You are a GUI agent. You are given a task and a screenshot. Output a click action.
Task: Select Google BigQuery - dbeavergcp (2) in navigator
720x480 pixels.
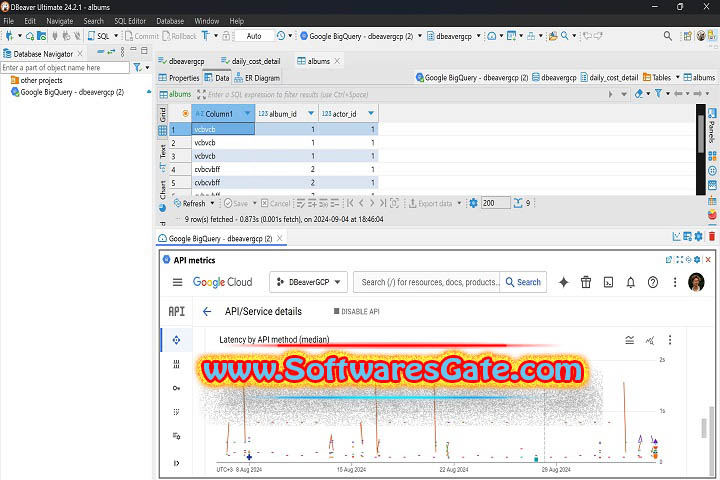point(72,92)
